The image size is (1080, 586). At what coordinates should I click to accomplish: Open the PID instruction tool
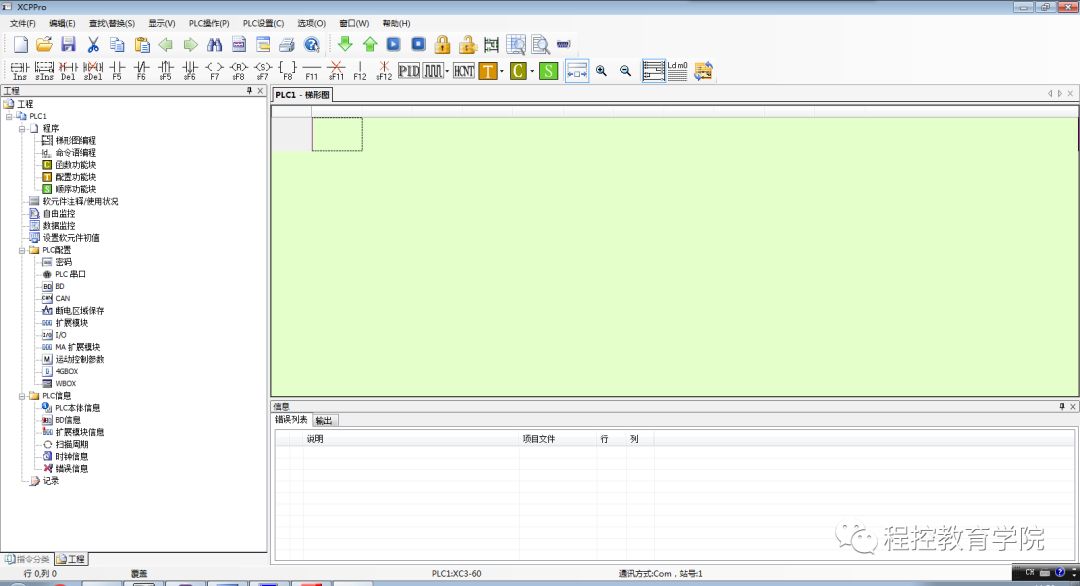408,70
